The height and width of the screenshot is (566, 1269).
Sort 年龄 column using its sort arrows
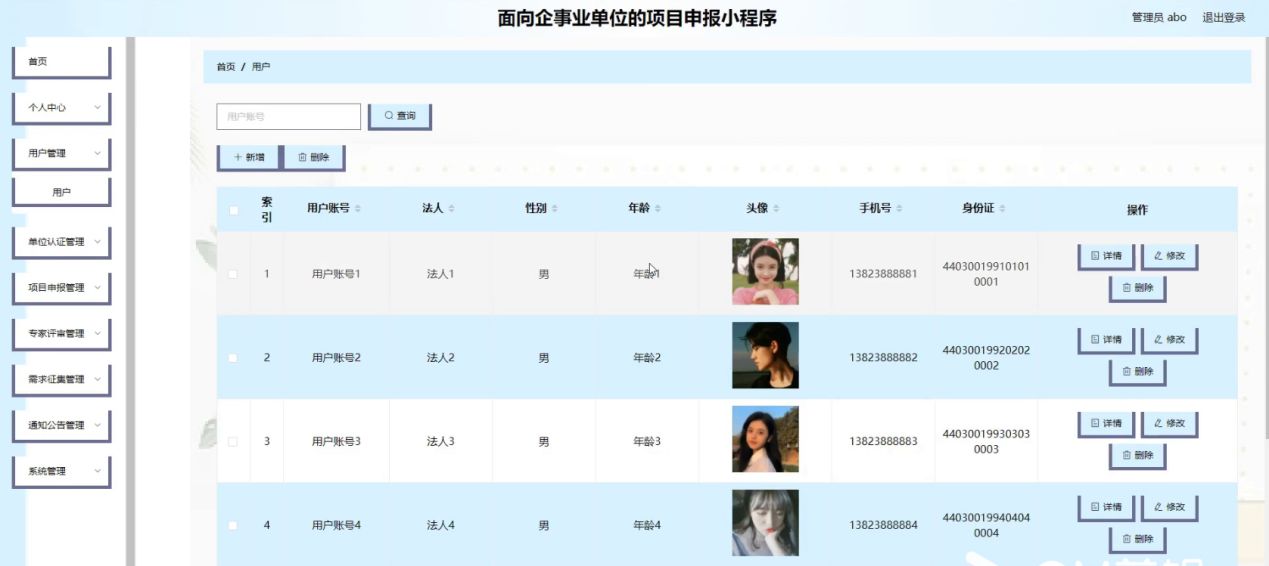(657, 208)
